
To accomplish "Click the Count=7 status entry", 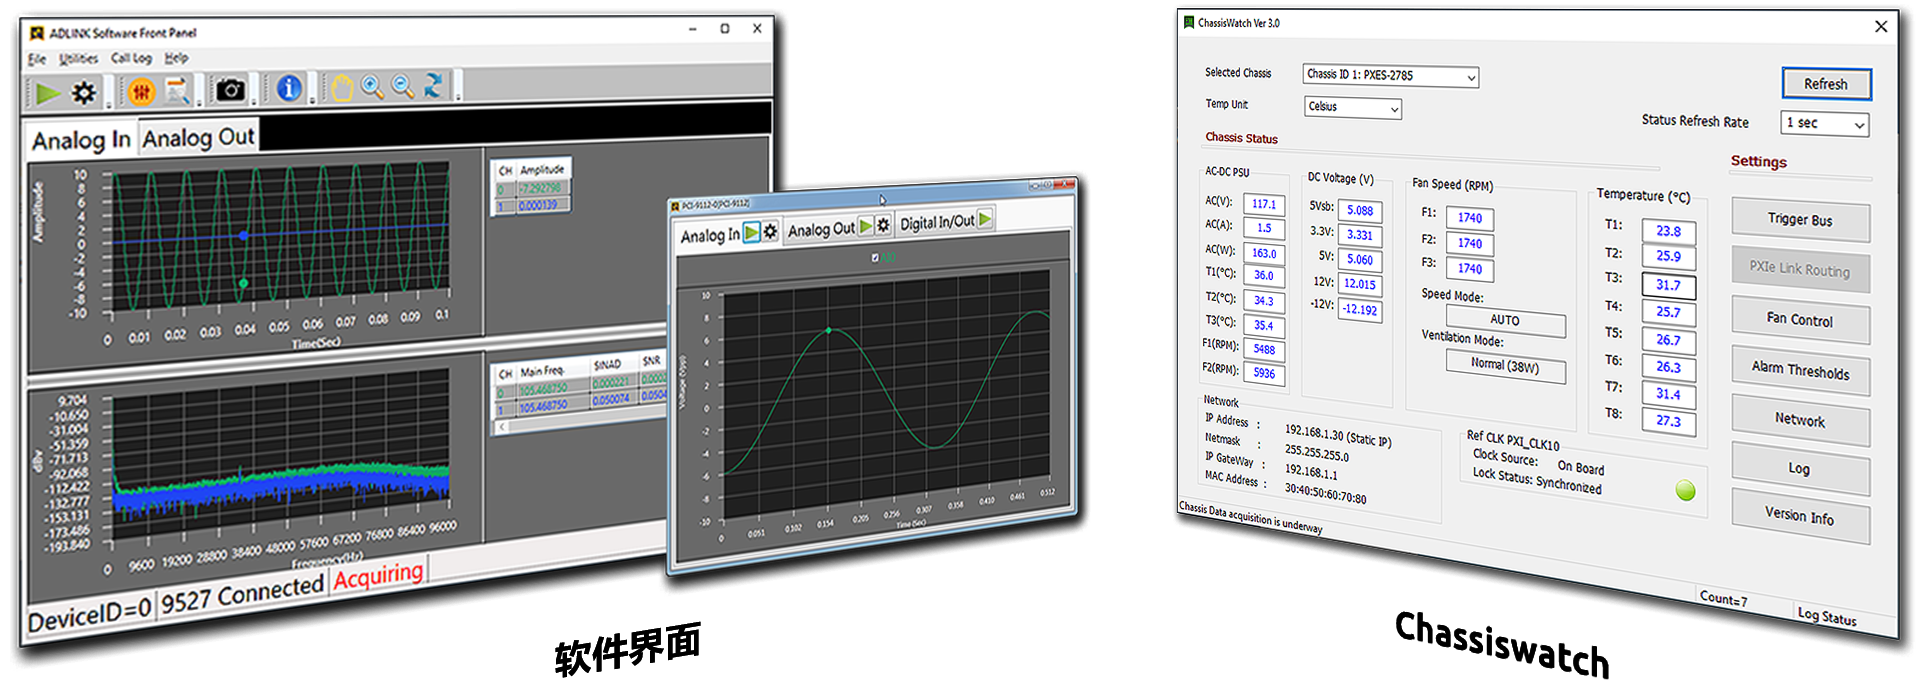I will click(x=1723, y=599).
